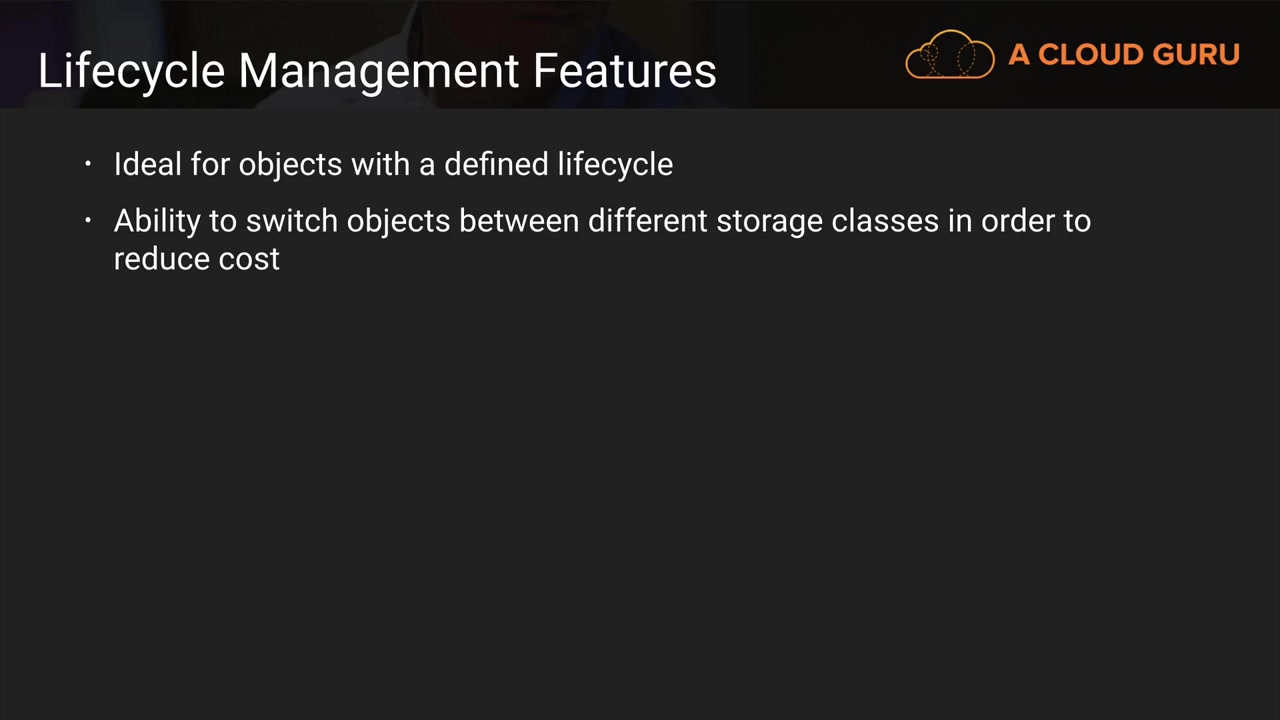
Task: Click the bullet dot before 'Ideal for objects'
Action: pyautogui.click(x=88, y=164)
